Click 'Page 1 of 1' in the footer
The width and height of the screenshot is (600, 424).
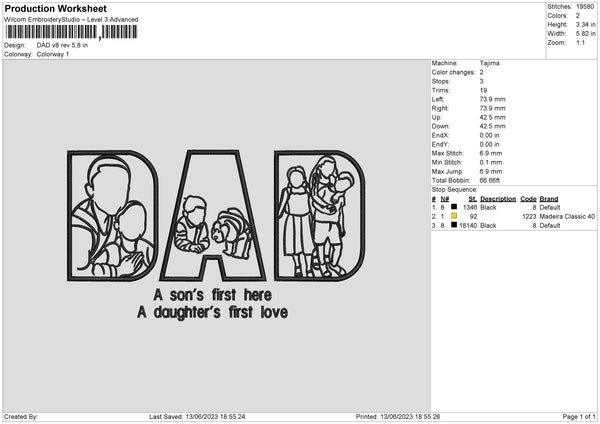[x=579, y=416]
